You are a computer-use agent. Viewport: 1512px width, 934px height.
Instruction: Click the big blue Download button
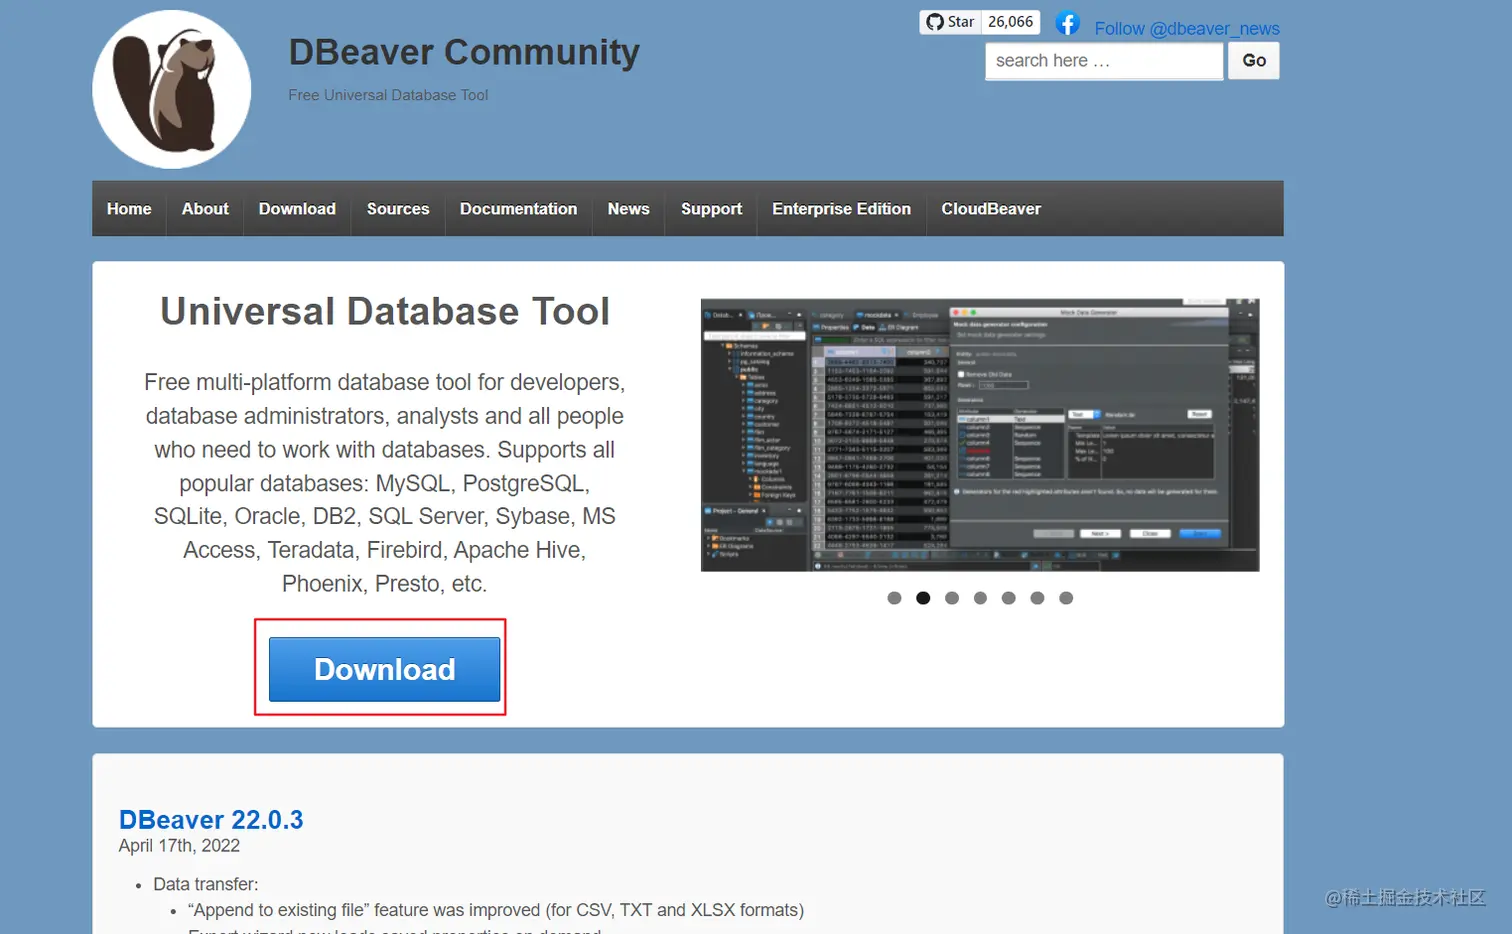pos(384,669)
